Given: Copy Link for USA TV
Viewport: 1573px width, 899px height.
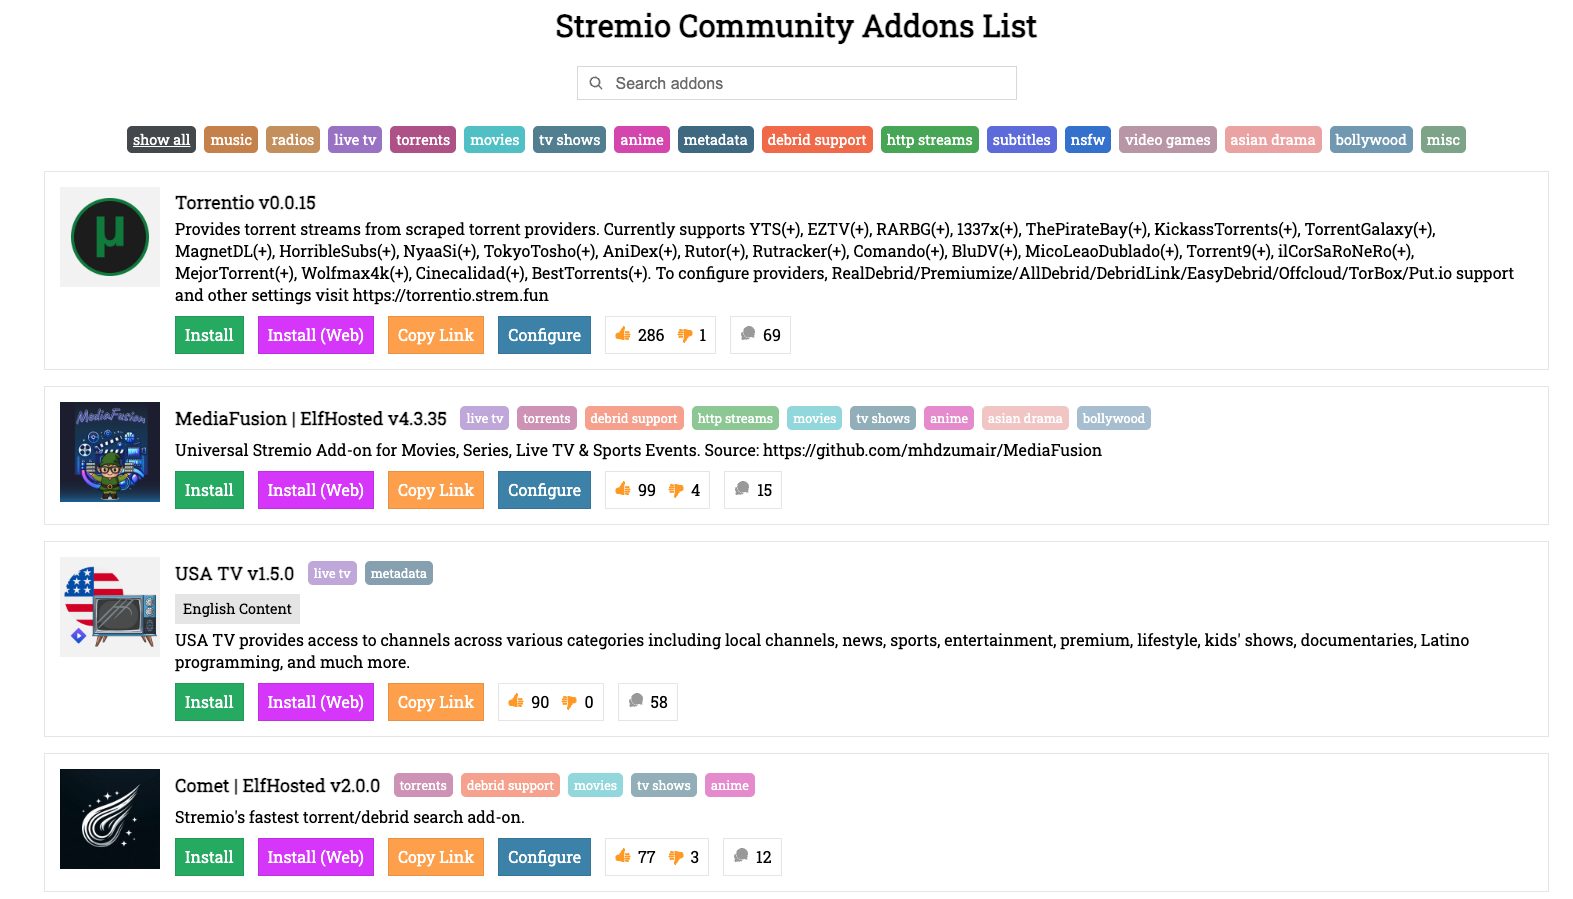Looking at the screenshot, I should click(436, 702).
